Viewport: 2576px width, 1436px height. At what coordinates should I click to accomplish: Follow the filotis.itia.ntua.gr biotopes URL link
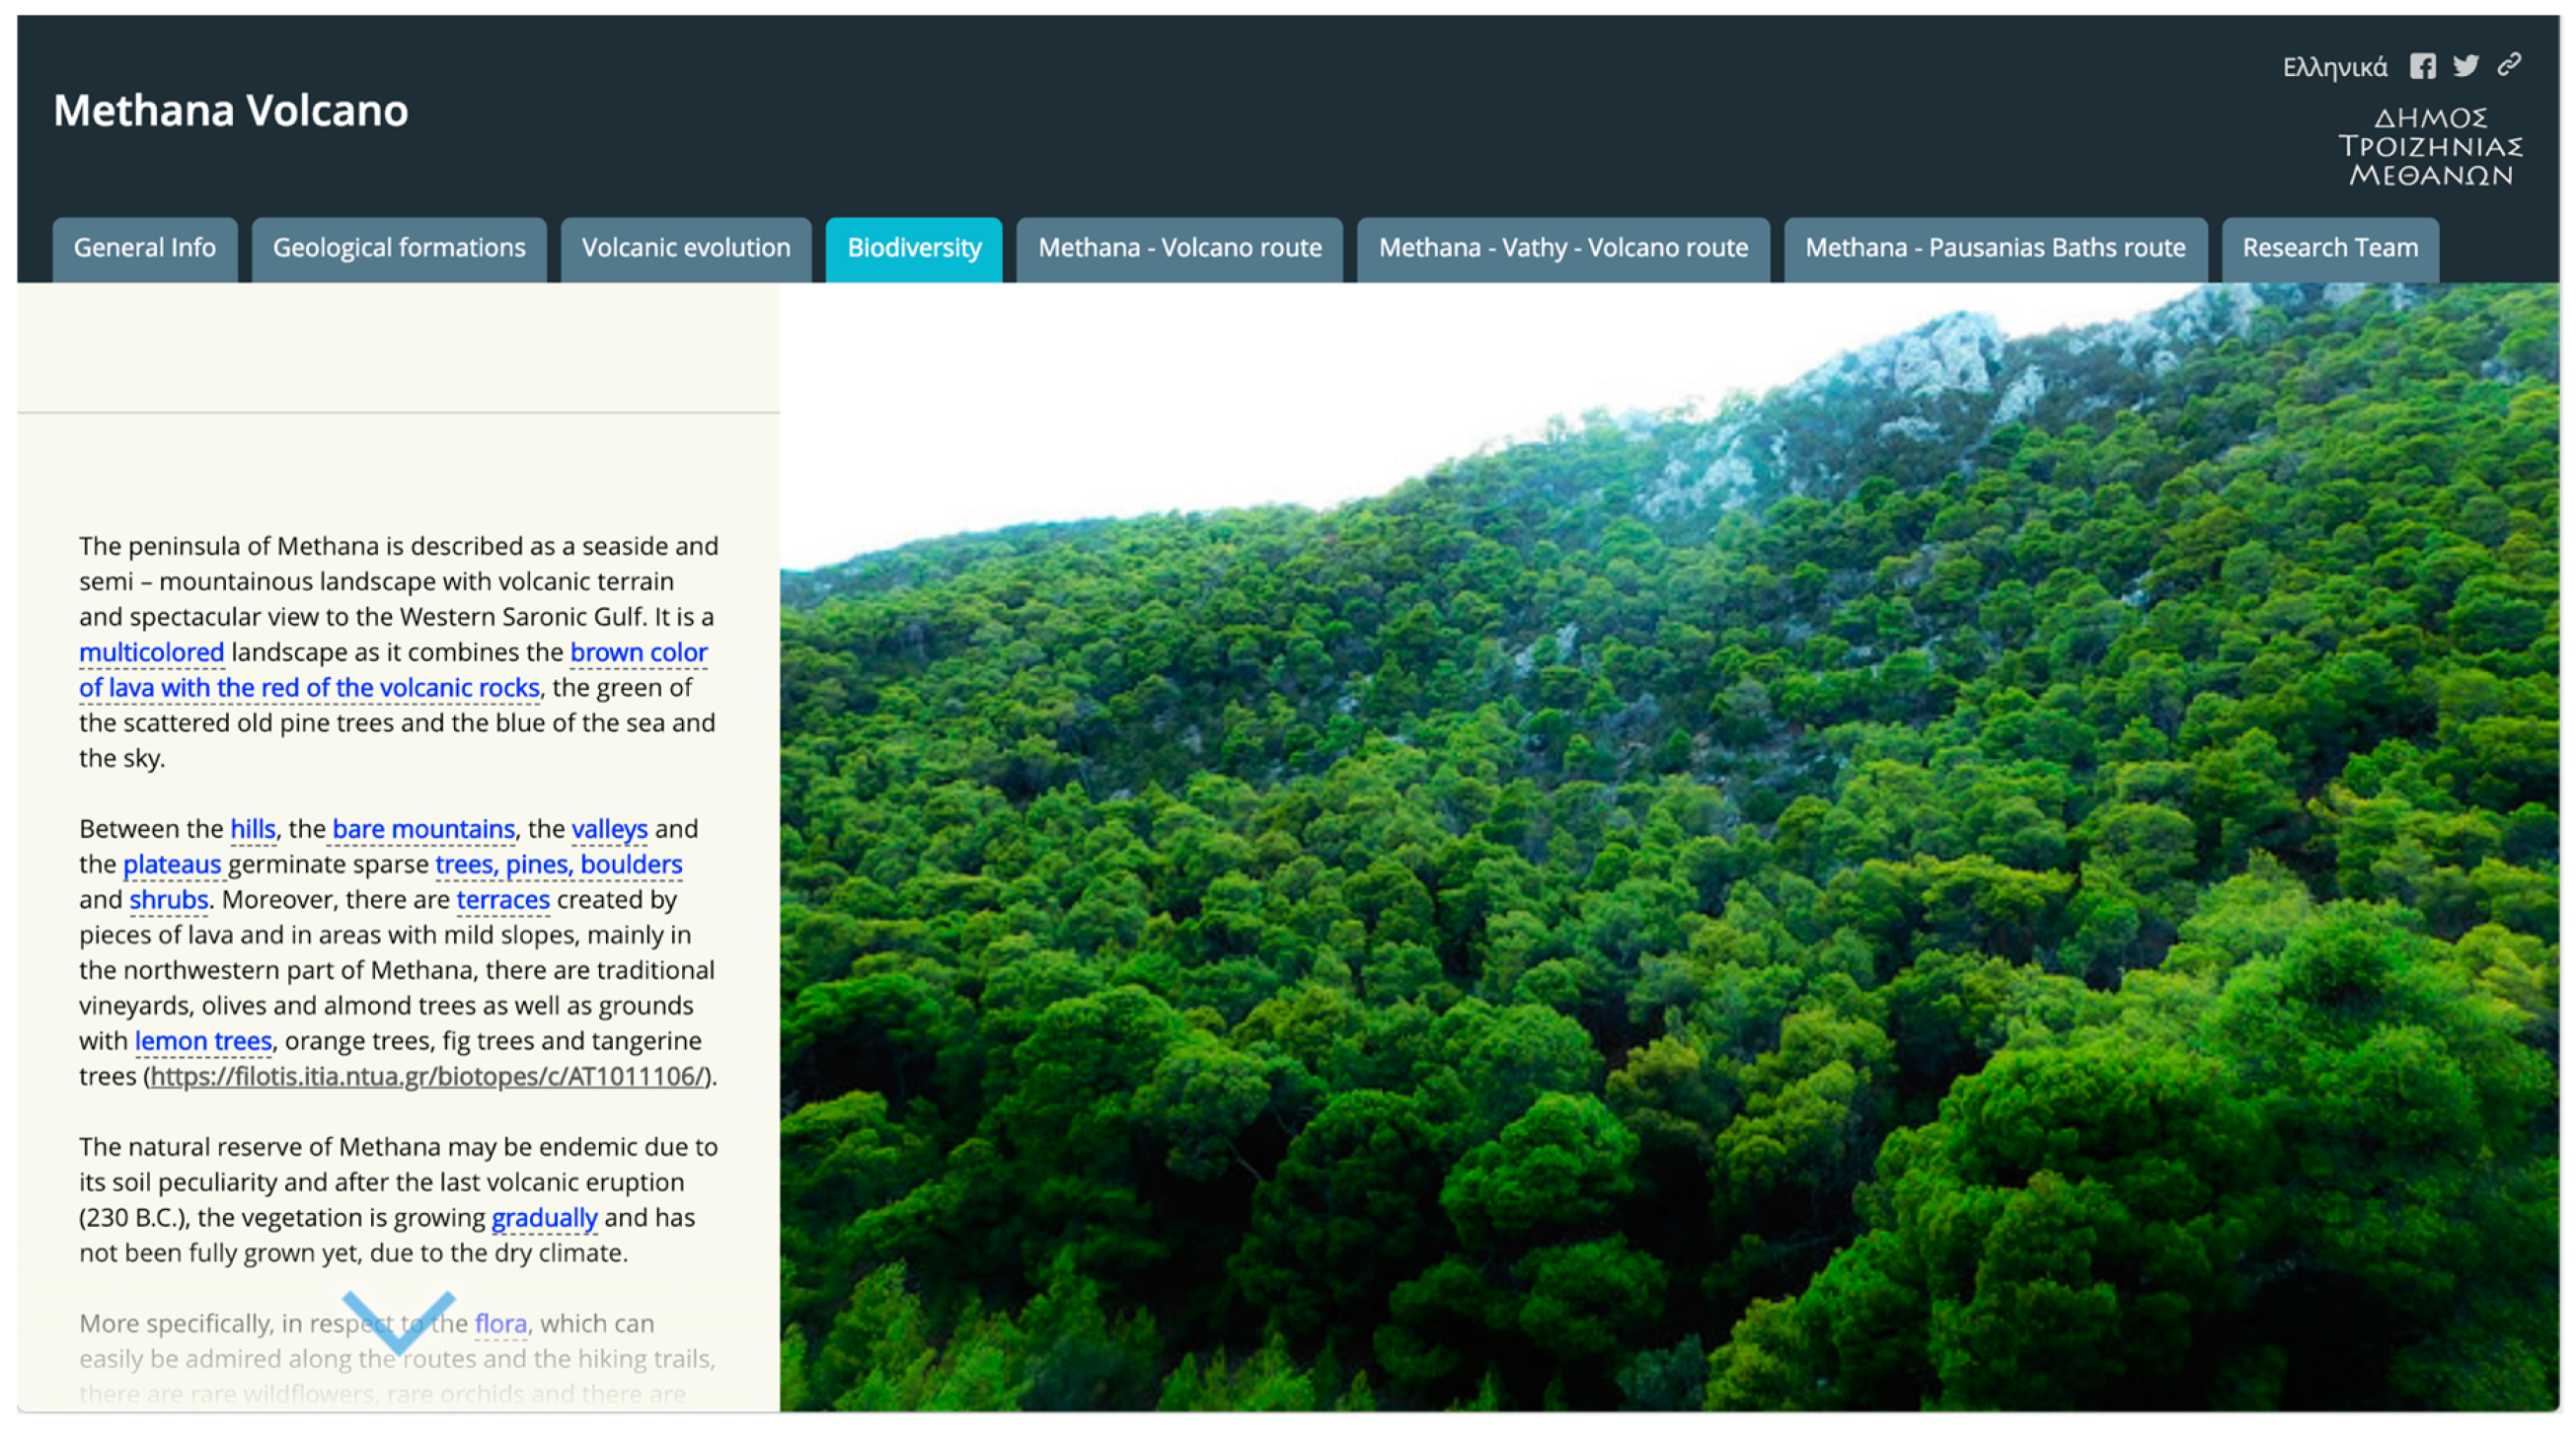(428, 1076)
